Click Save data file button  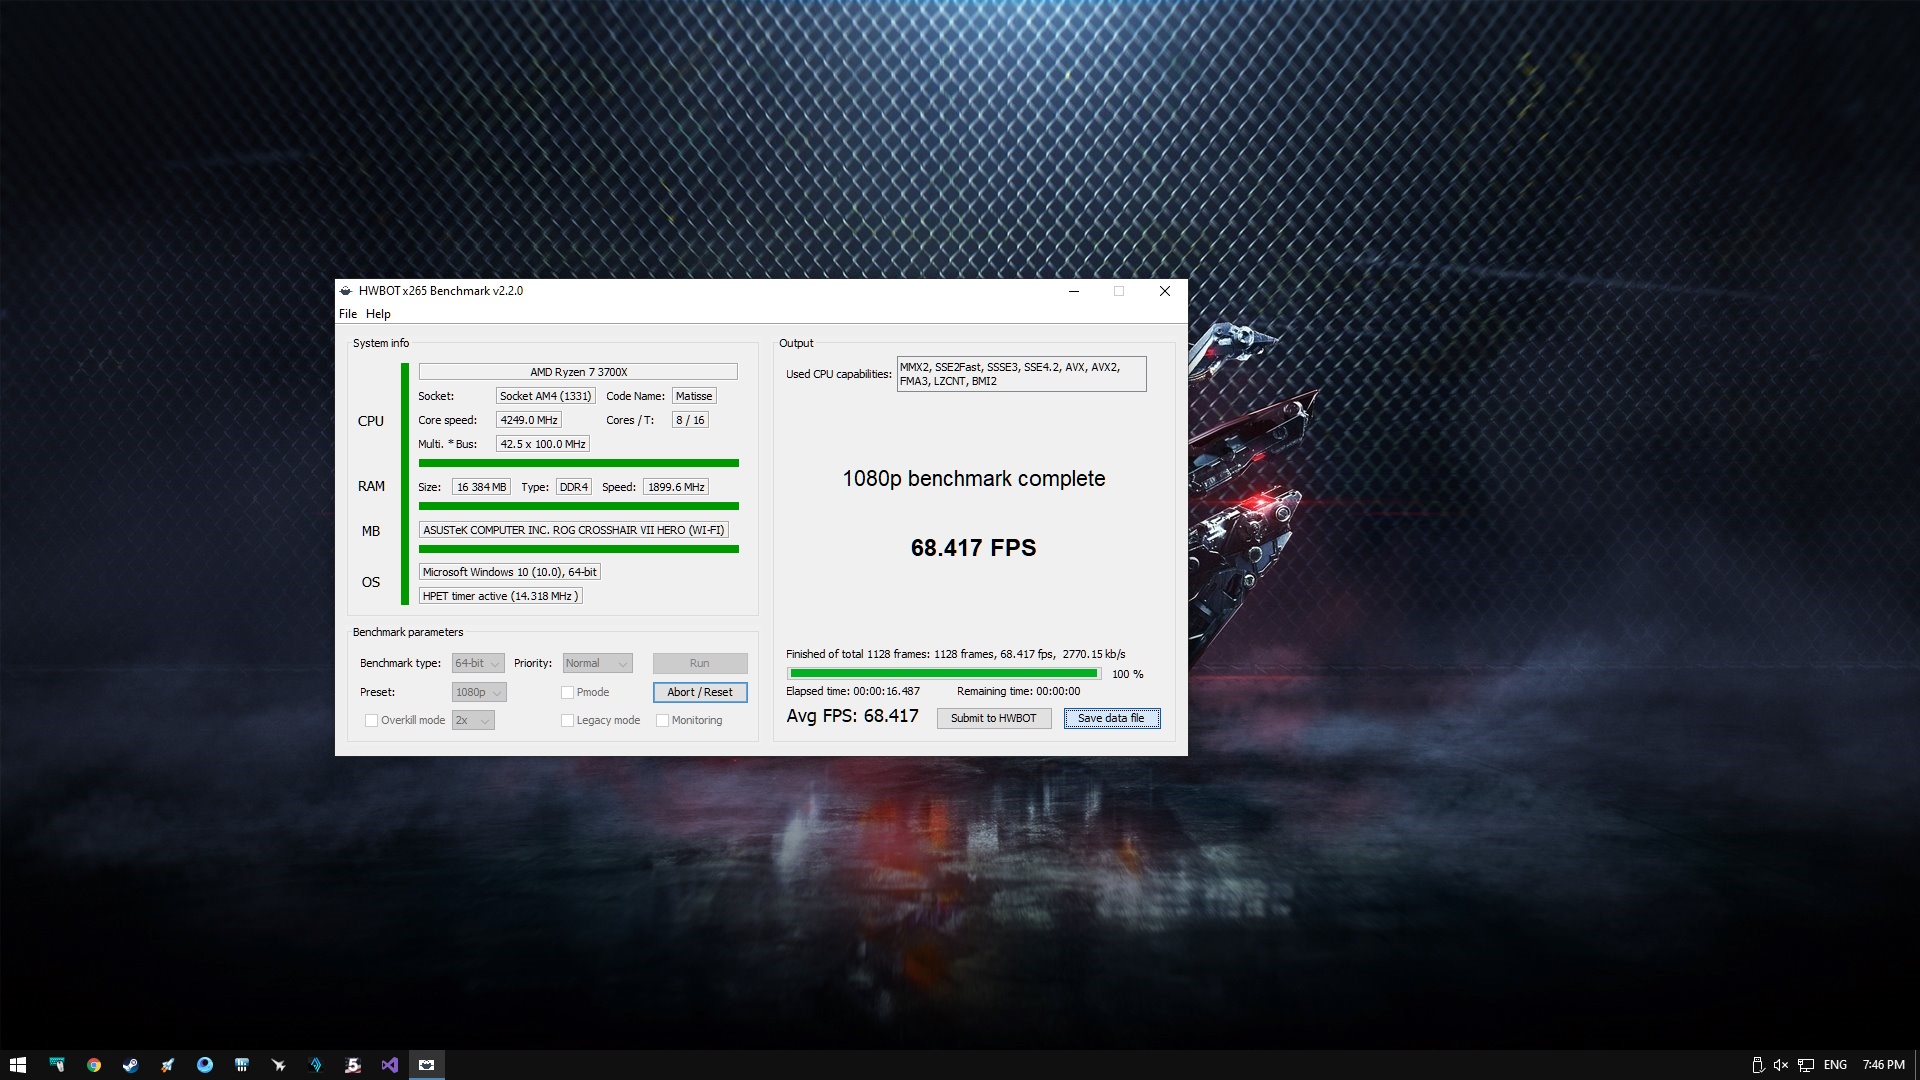(1112, 718)
